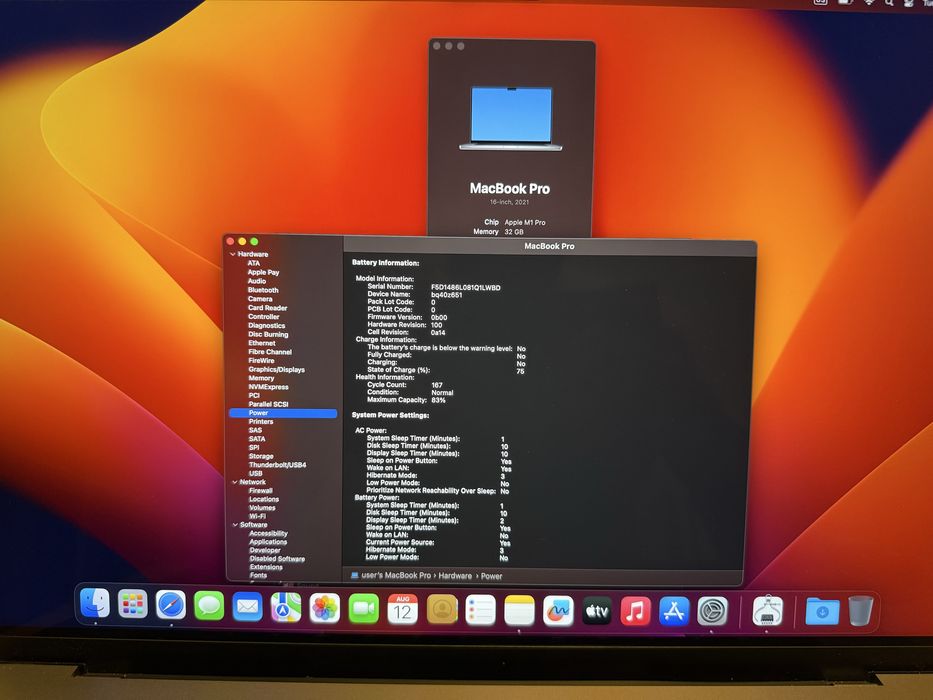Image resolution: width=933 pixels, height=700 pixels.
Task: Open System Settings gear in Dock
Action: point(712,611)
